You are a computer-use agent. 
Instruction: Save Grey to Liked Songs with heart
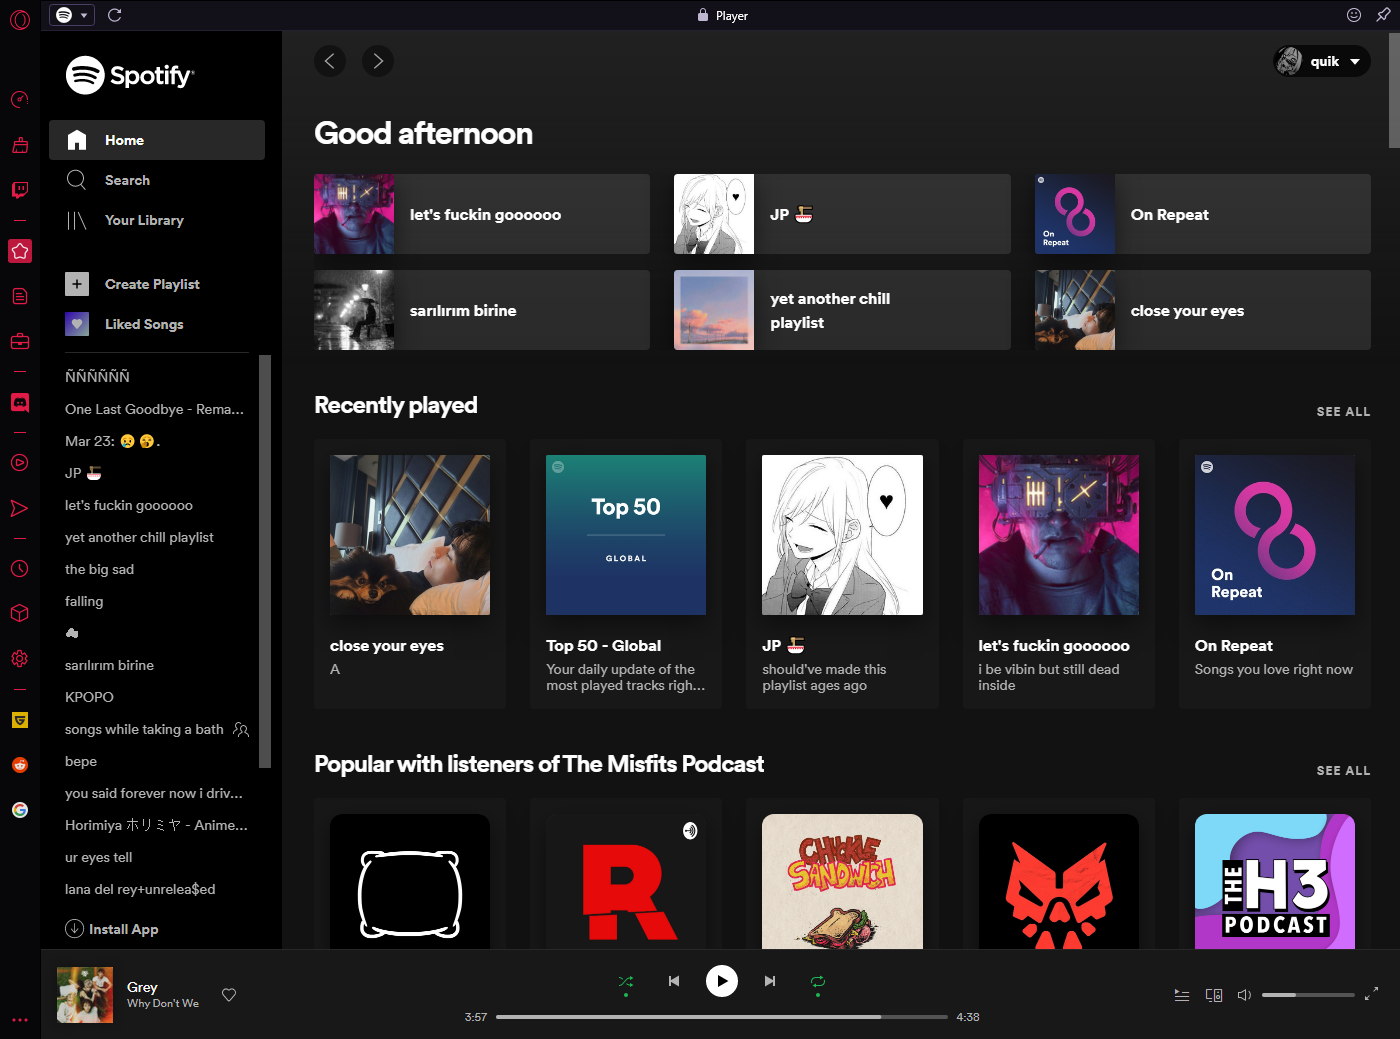pos(229,995)
